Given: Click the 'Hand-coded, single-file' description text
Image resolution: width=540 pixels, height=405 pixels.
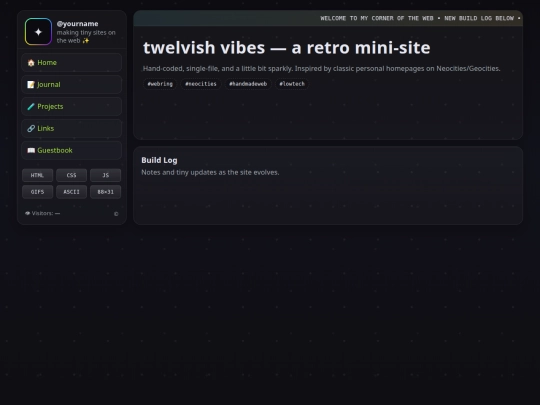Looking at the screenshot, I should [322, 69].
